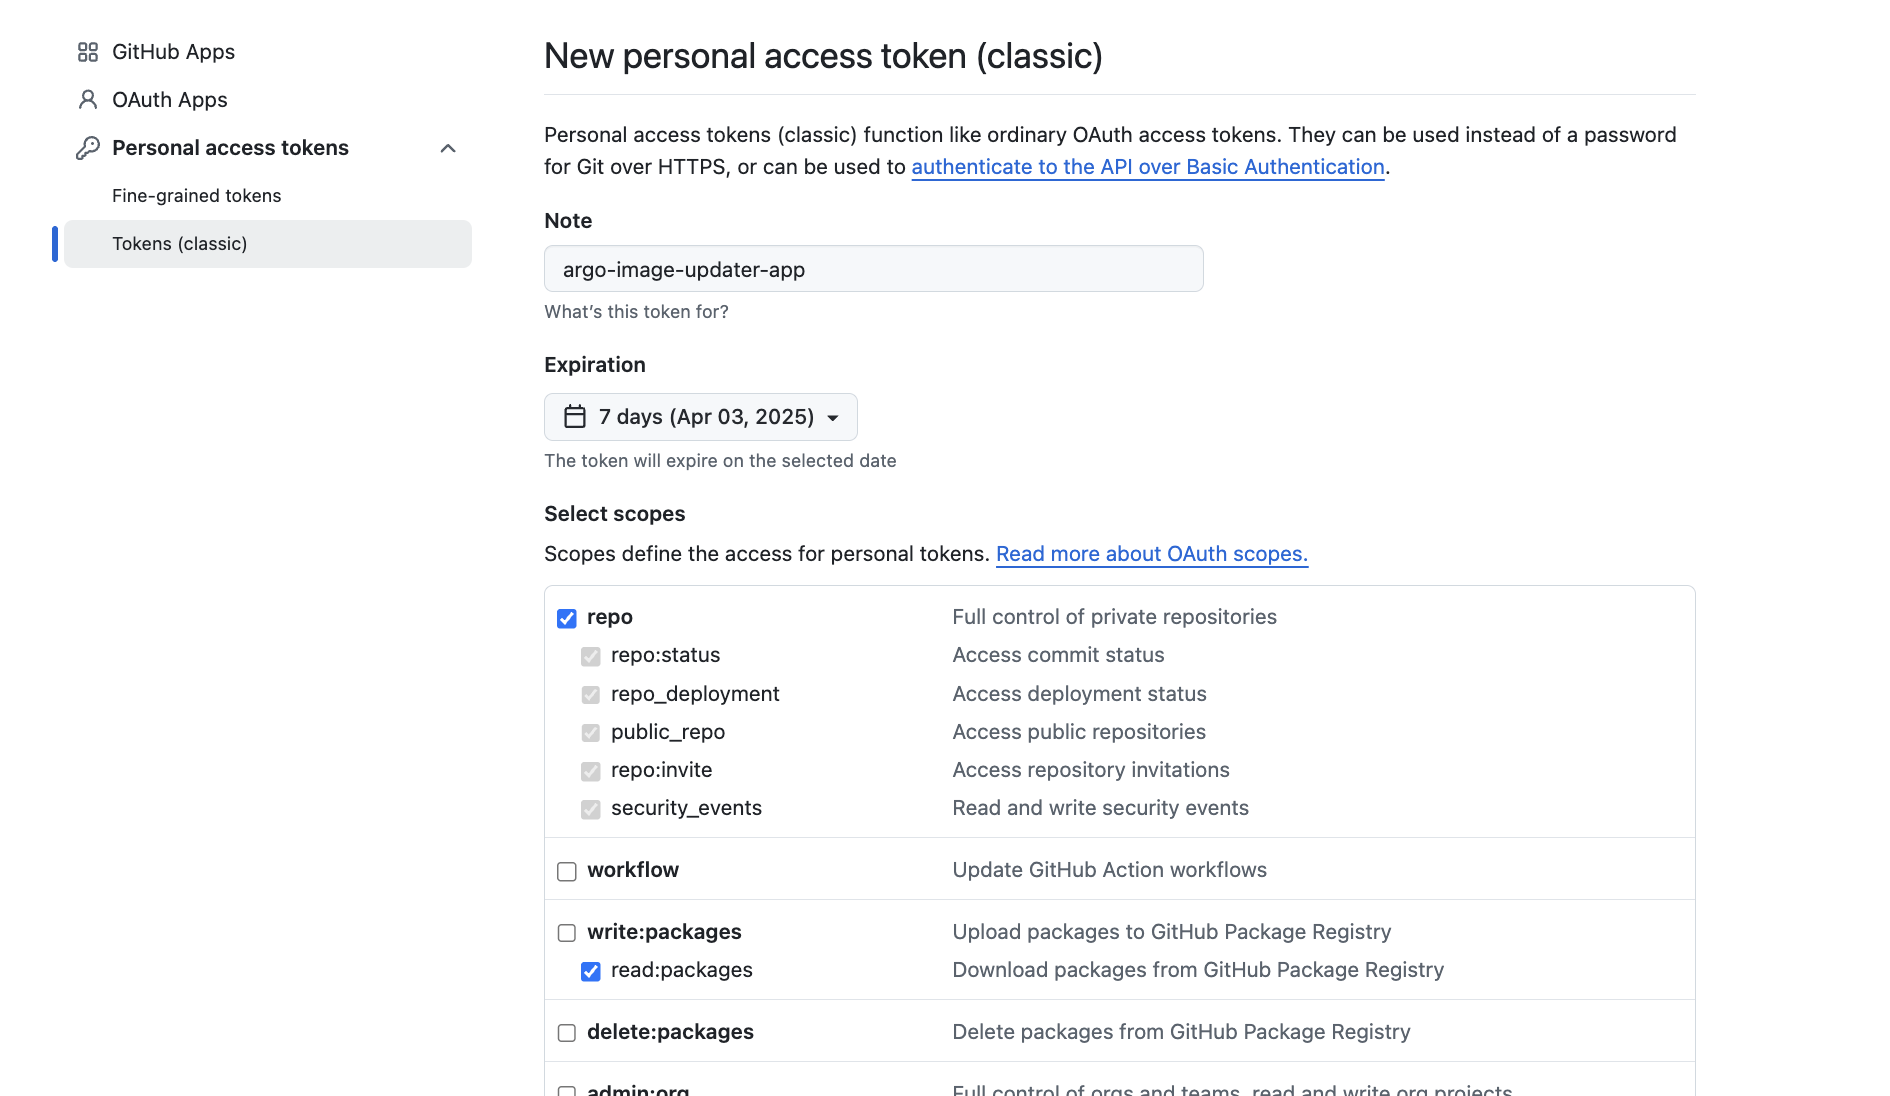Click the OAuth Apps person icon

(x=88, y=100)
